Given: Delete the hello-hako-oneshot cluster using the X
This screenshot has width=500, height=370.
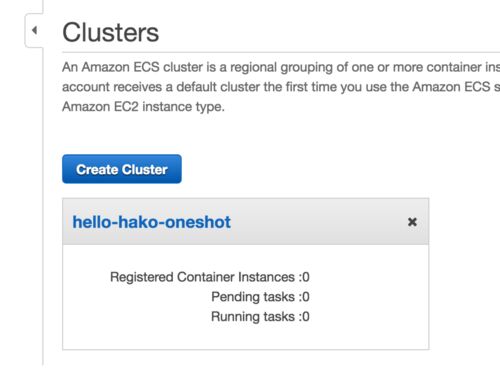Looking at the screenshot, I should 412,222.
